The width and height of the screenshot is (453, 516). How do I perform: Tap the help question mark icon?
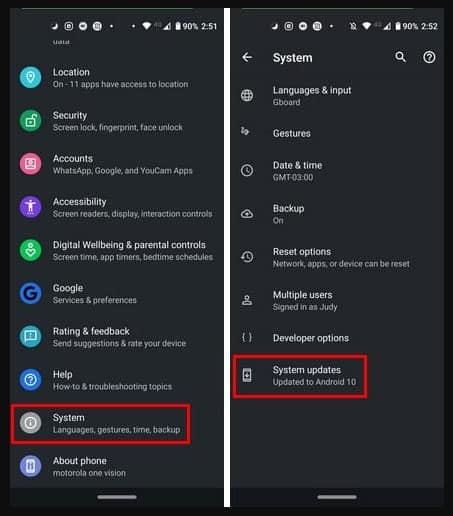point(429,57)
